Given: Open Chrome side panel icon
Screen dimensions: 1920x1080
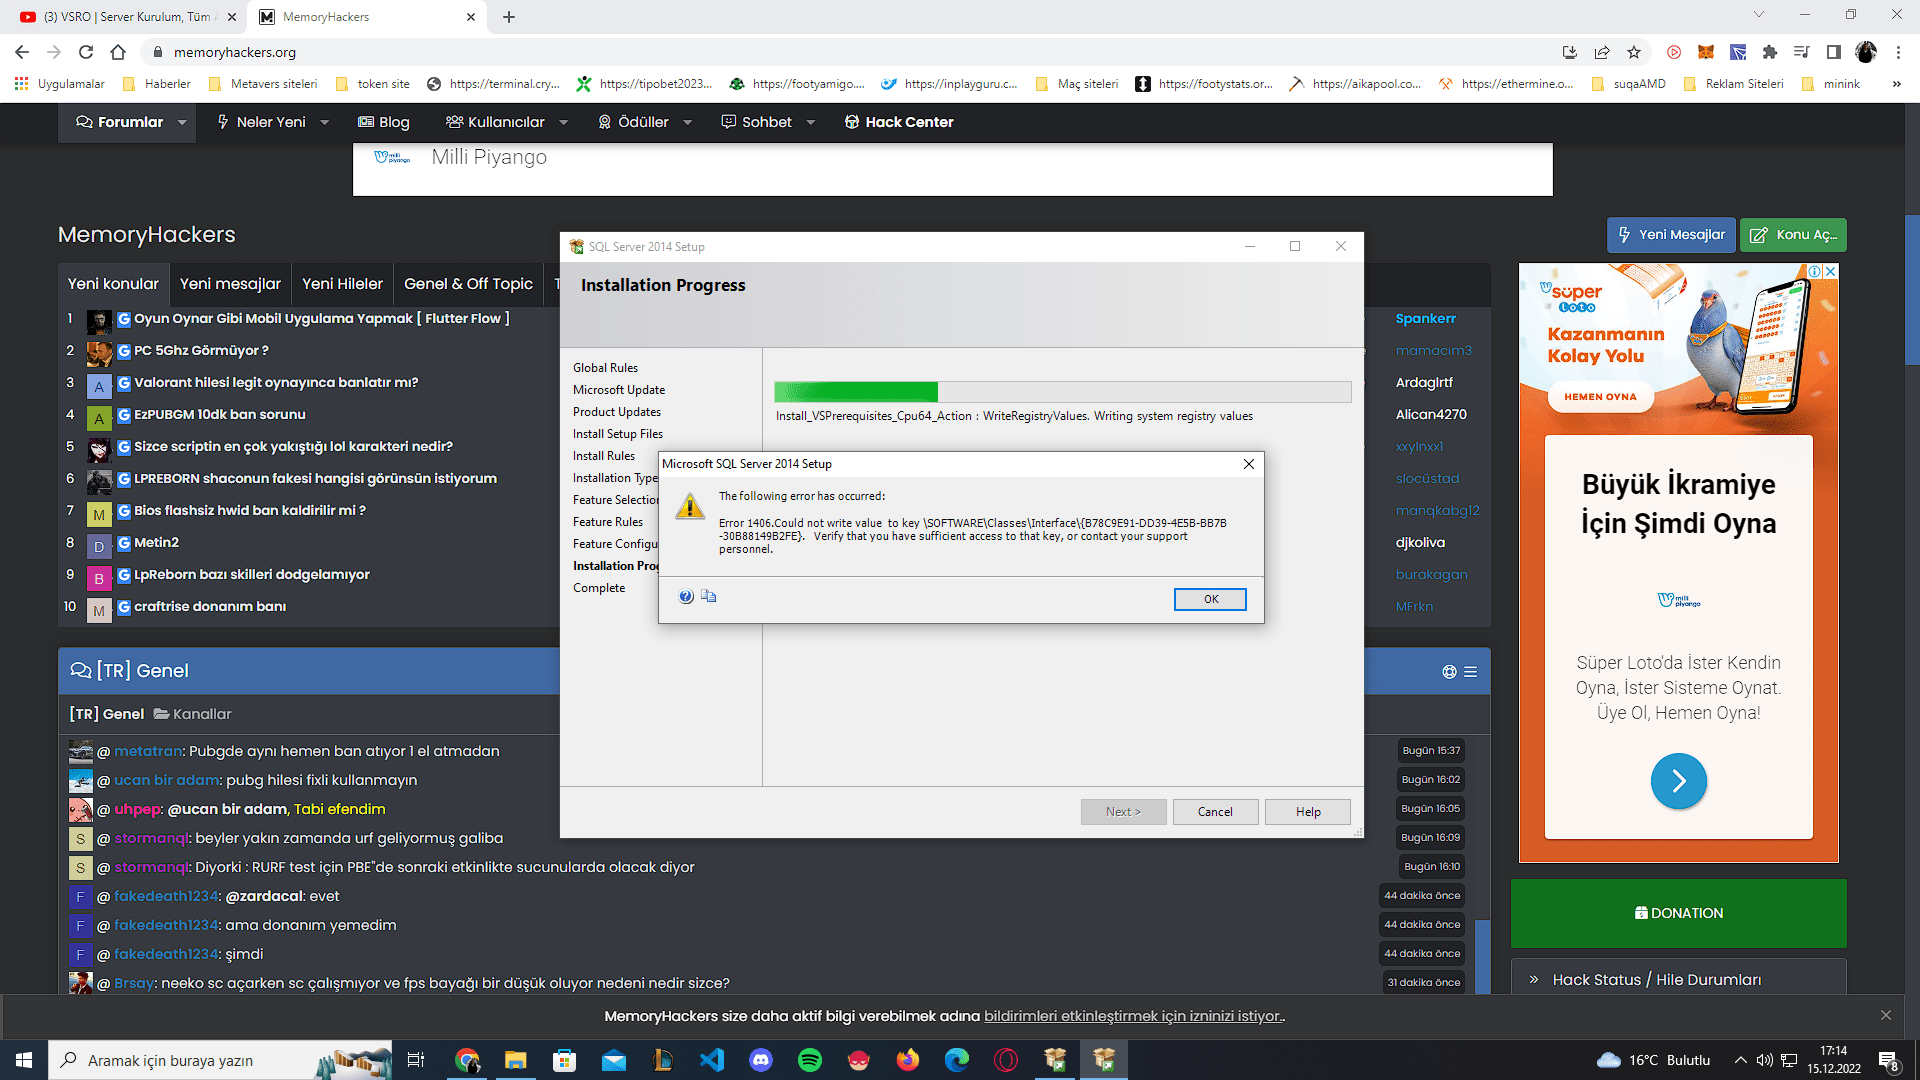Looking at the screenshot, I should 1834,52.
